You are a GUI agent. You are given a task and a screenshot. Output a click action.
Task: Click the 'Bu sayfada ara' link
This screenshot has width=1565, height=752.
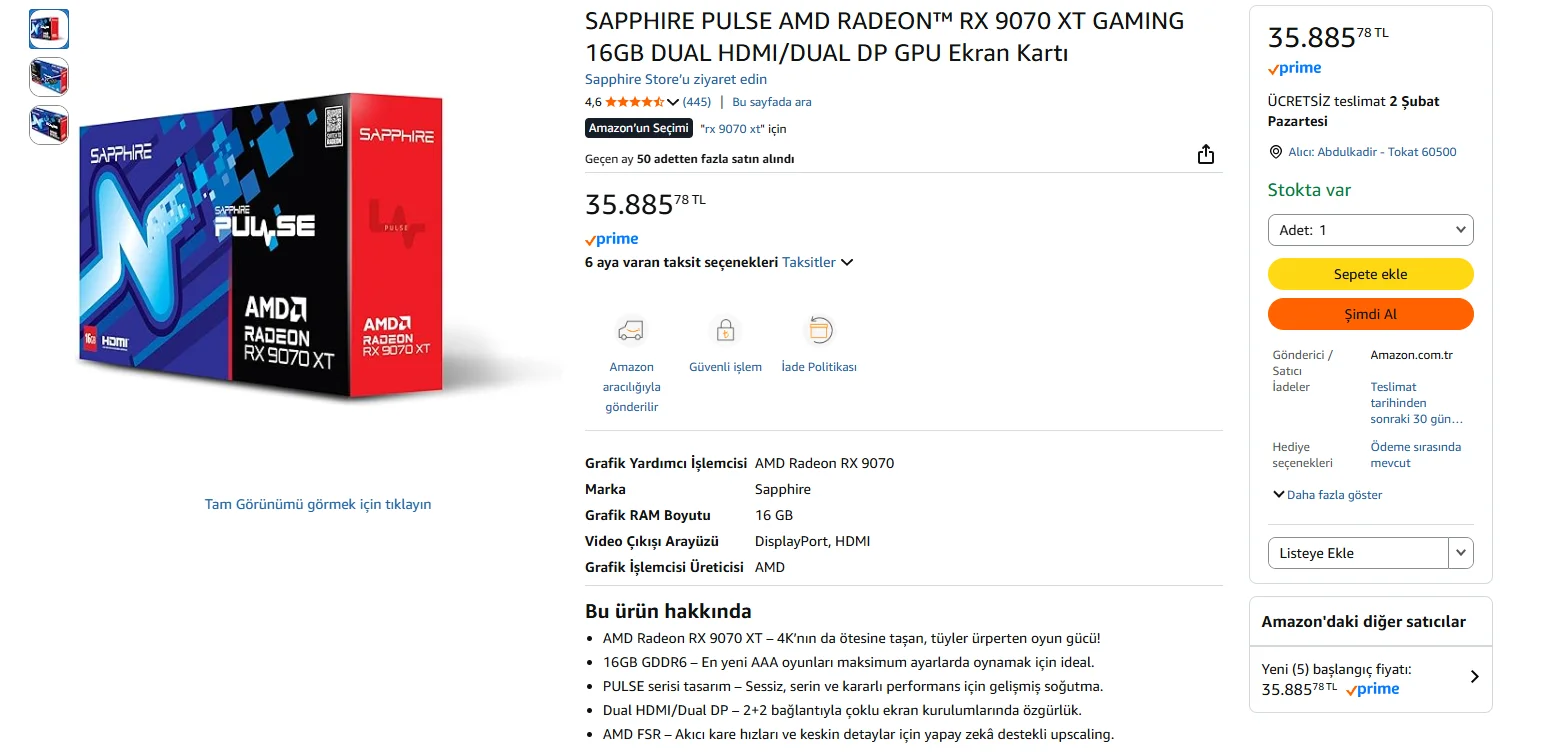tap(771, 101)
